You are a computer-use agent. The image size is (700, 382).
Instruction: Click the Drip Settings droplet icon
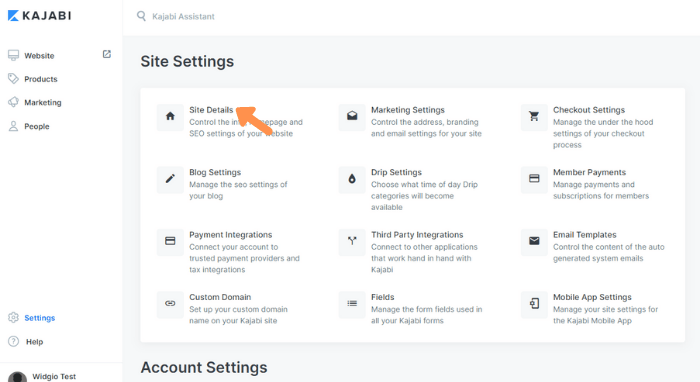pyautogui.click(x=352, y=179)
